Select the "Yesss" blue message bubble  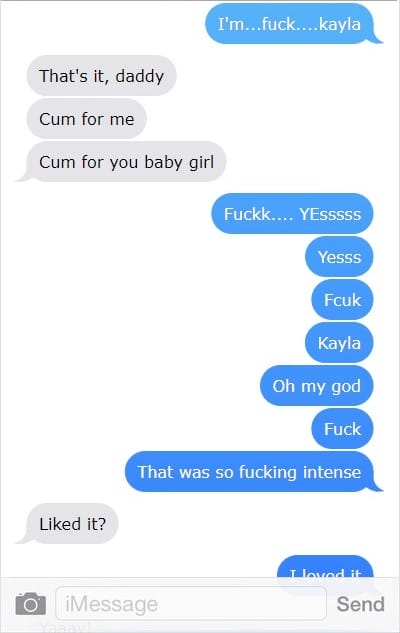click(x=339, y=257)
